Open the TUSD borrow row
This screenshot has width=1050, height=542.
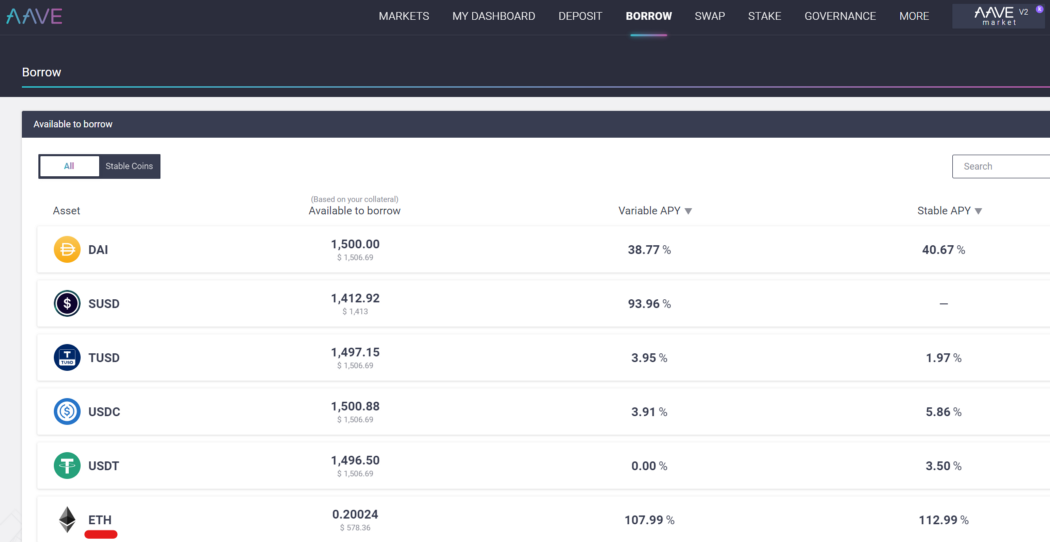(543, 358)
